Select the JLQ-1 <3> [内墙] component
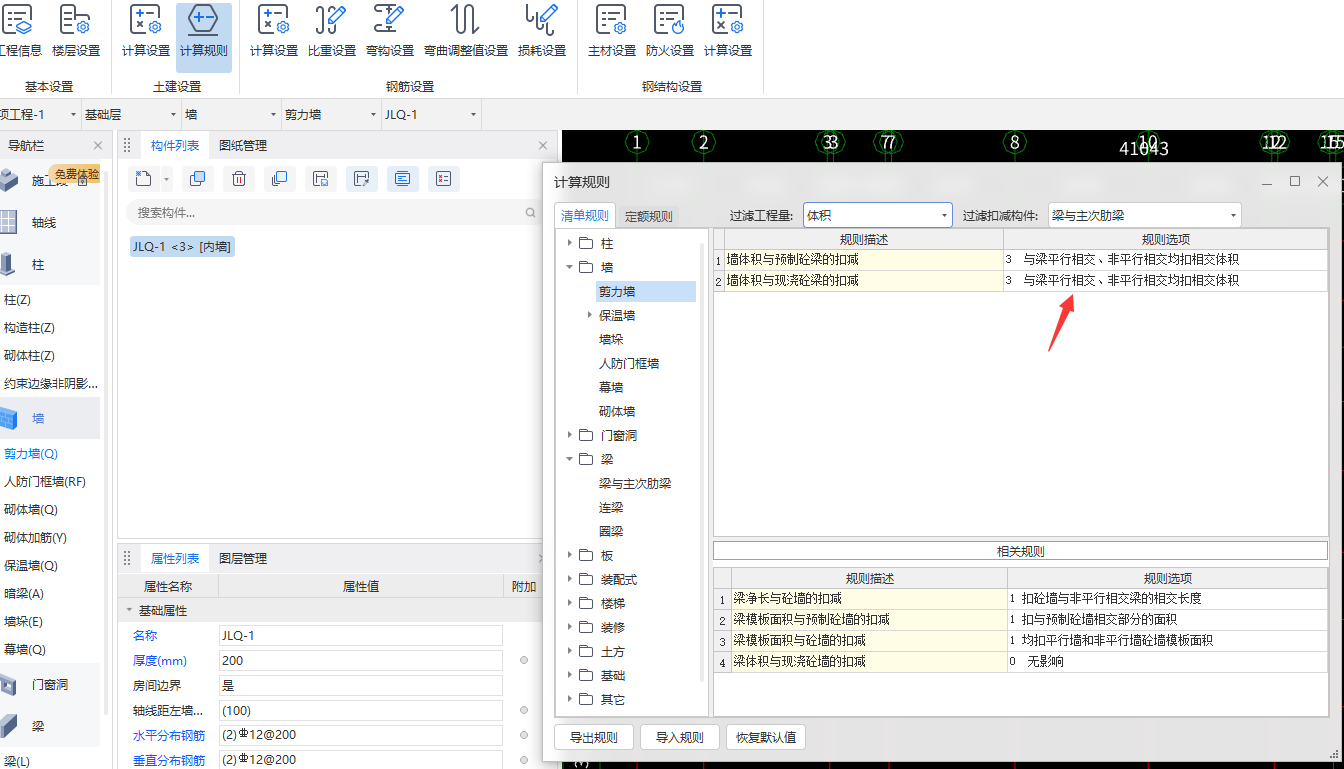This screenshot has width=1344, height=769. [182, 246]
